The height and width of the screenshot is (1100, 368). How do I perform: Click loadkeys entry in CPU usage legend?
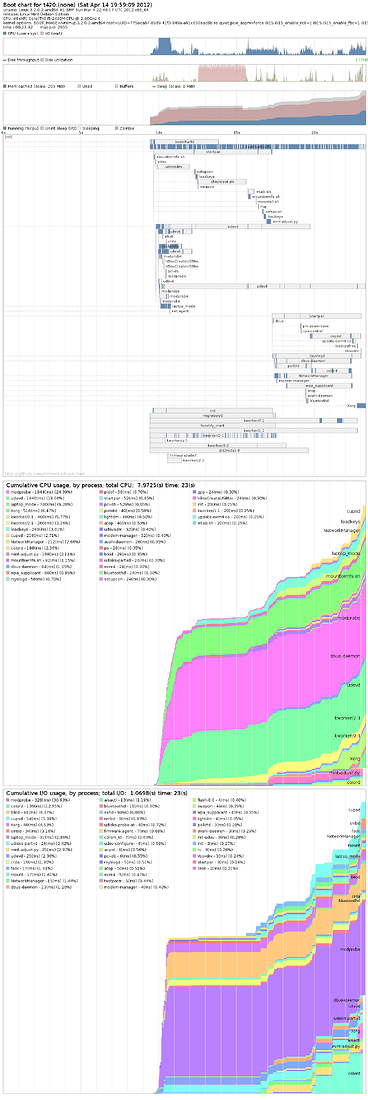pyautogui.click(x=35, y=529)
